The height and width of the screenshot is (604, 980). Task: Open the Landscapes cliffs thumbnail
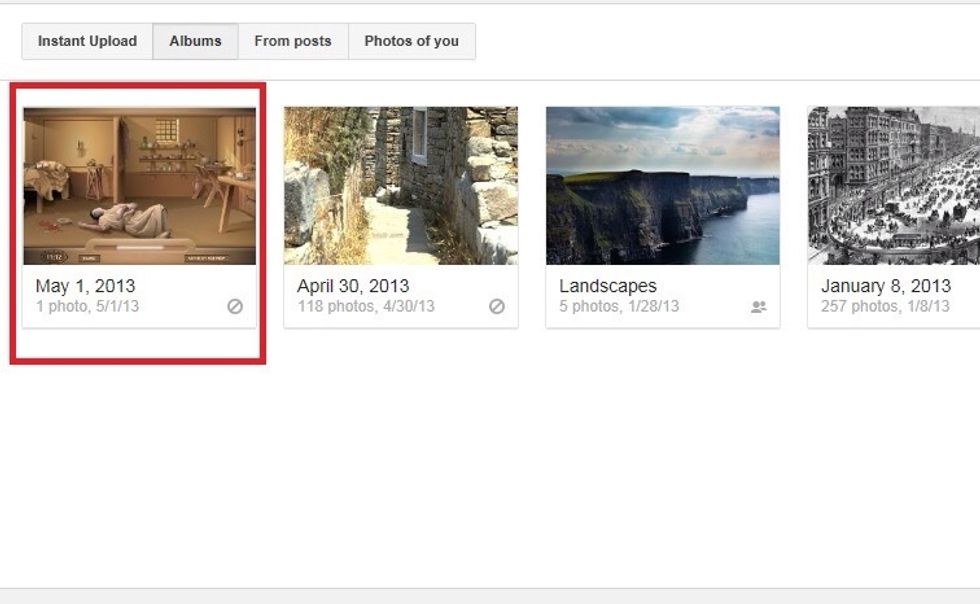[663, 186]
